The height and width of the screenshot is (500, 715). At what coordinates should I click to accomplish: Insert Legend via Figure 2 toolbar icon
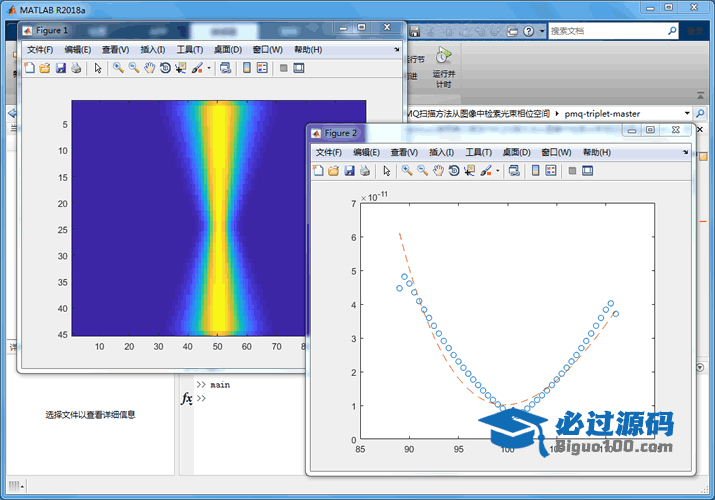click(551, 170)
